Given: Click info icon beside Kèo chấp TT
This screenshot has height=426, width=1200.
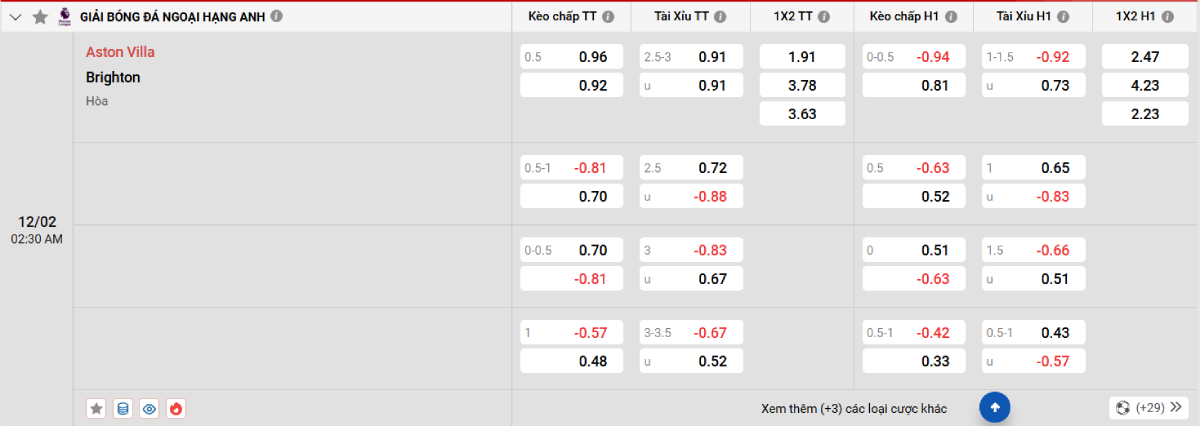Looking at the screenshot, I should point(609,17).
